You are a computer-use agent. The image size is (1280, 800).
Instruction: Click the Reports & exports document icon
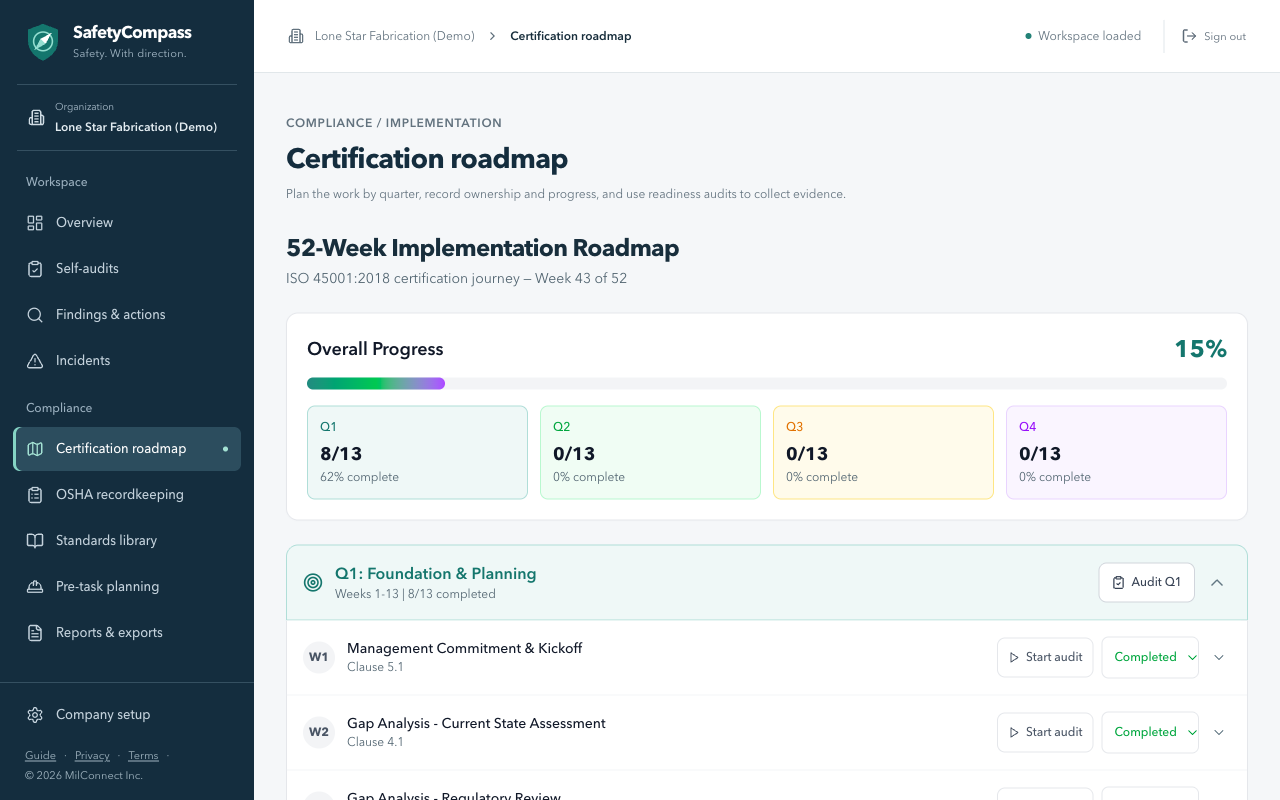35,633
